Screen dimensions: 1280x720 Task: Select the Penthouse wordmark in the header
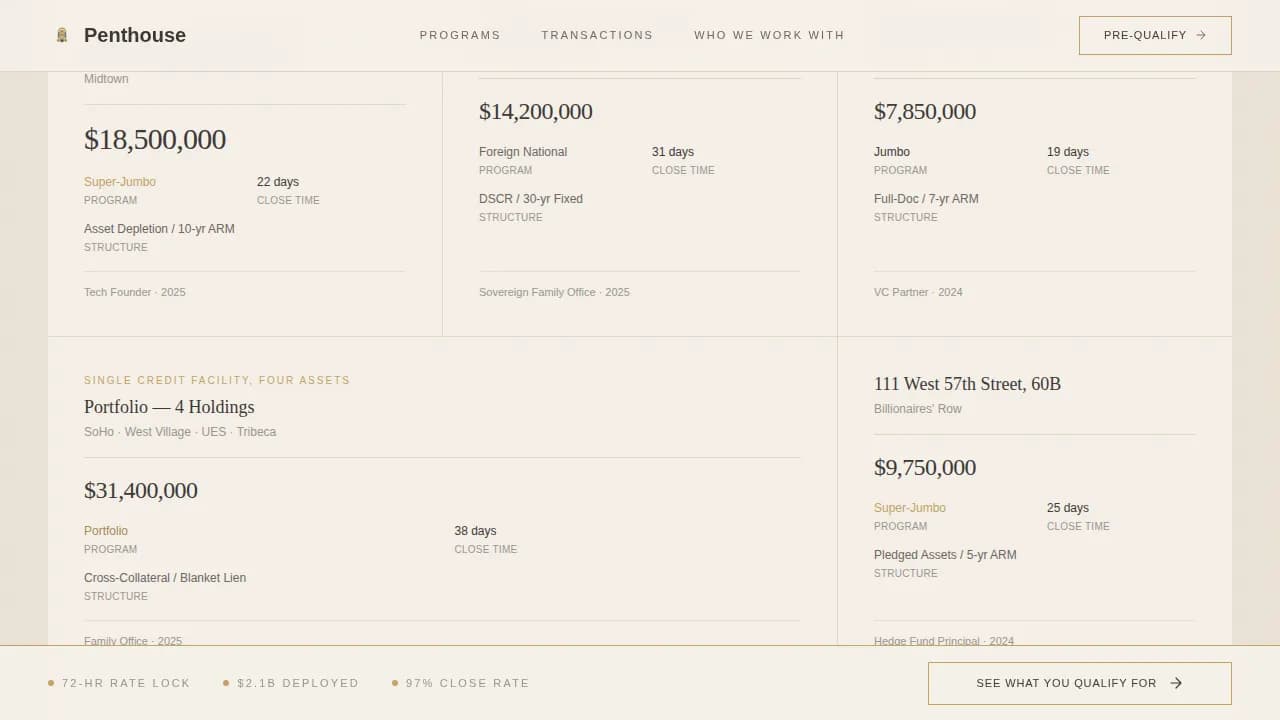[134, 34]
